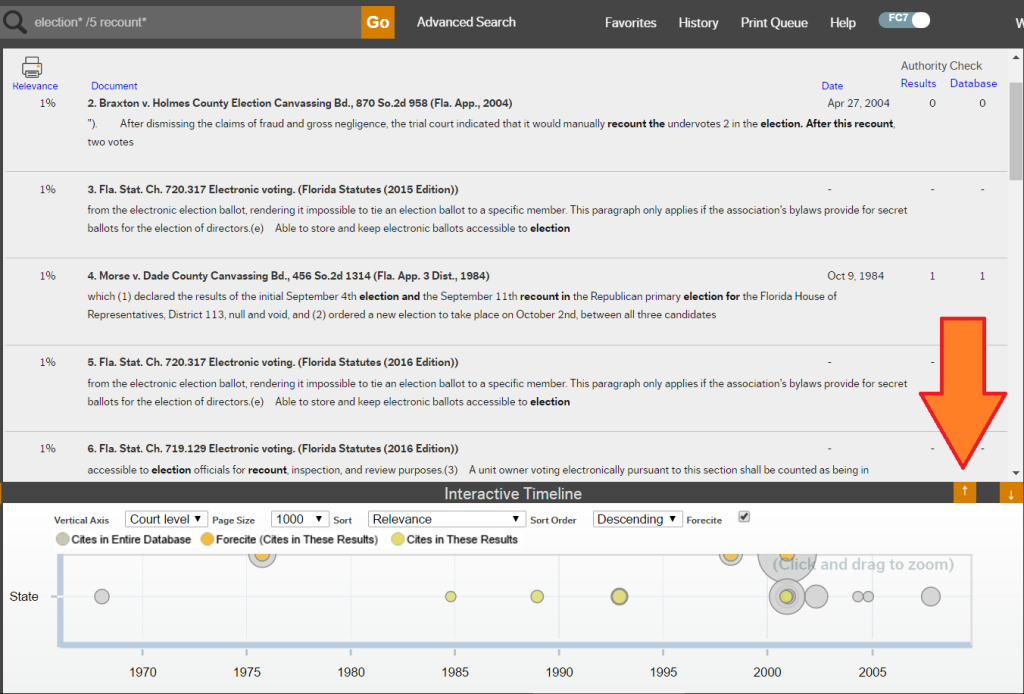Click the yellow Cites in These Results circle
1024x694 pixels.
(397, 539)
